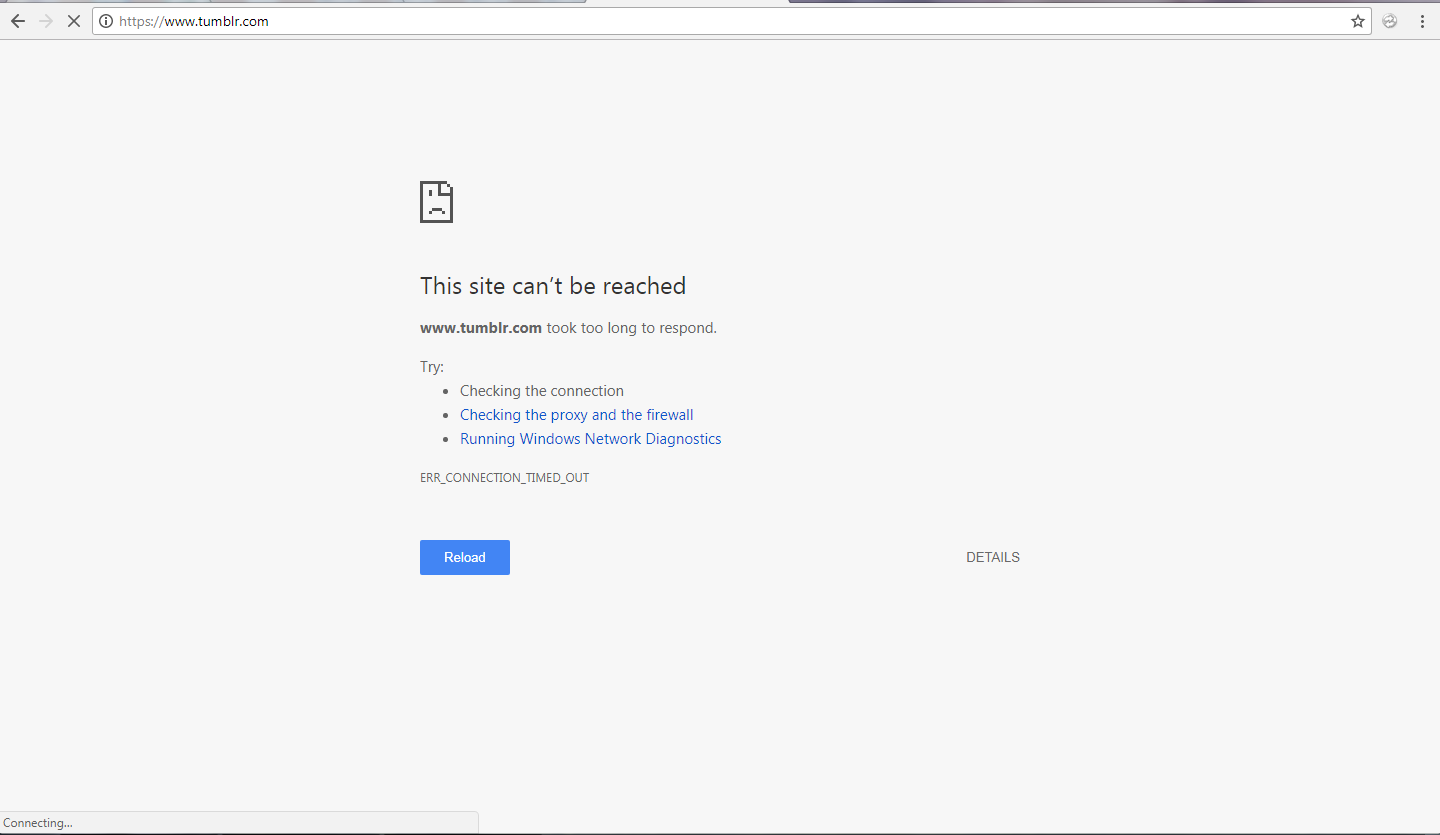Show error DETAILS
Screen dimensions: 1440x835
click(993, 558)
